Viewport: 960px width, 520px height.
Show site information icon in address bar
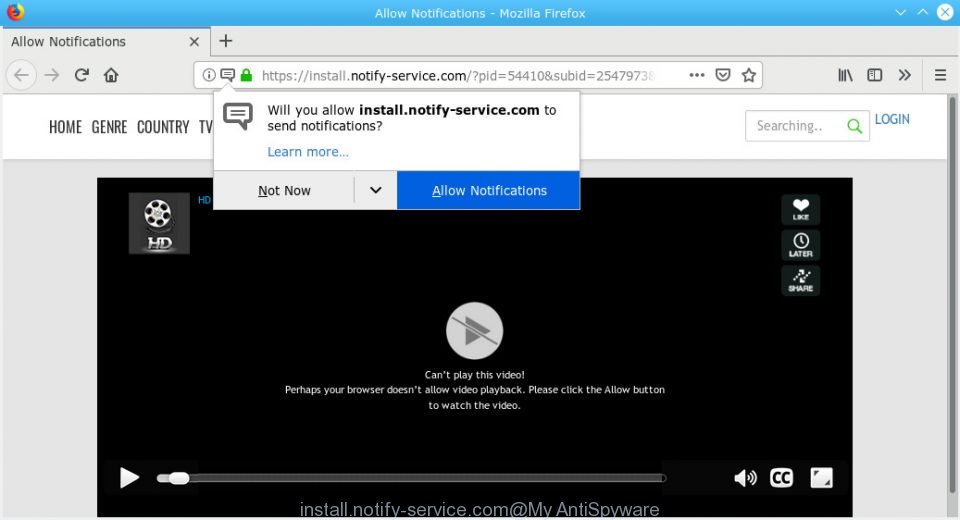[209, 75]
